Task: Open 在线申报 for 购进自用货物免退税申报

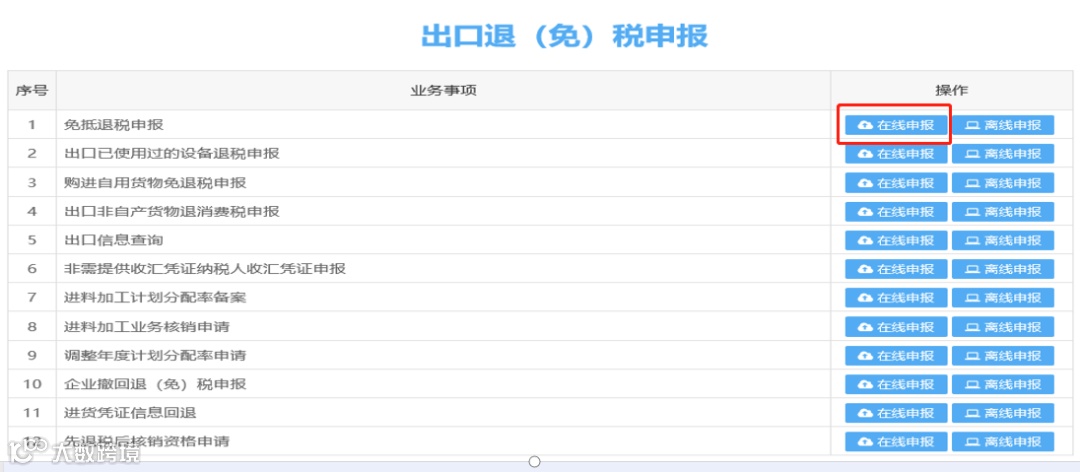Action: (896, 183)
